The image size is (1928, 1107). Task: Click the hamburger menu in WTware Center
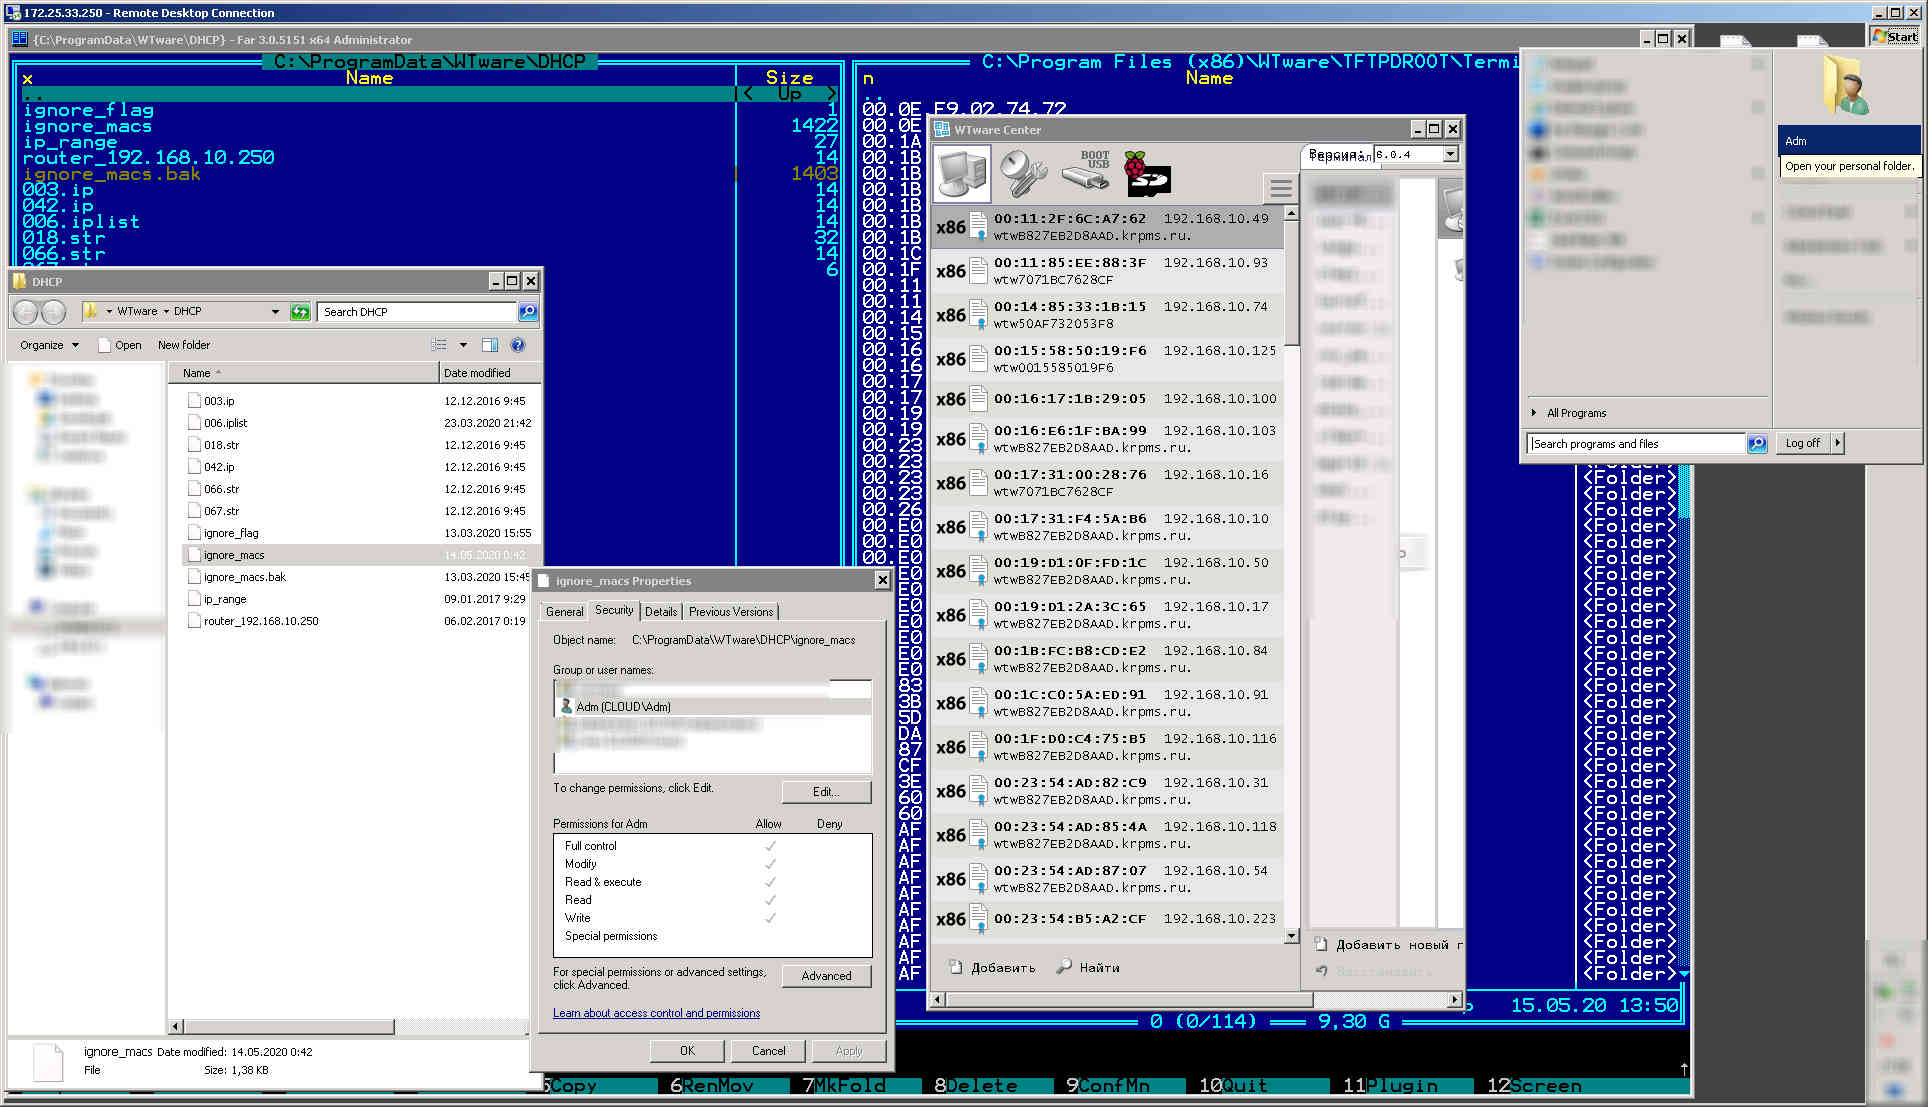coord(1280,189)
